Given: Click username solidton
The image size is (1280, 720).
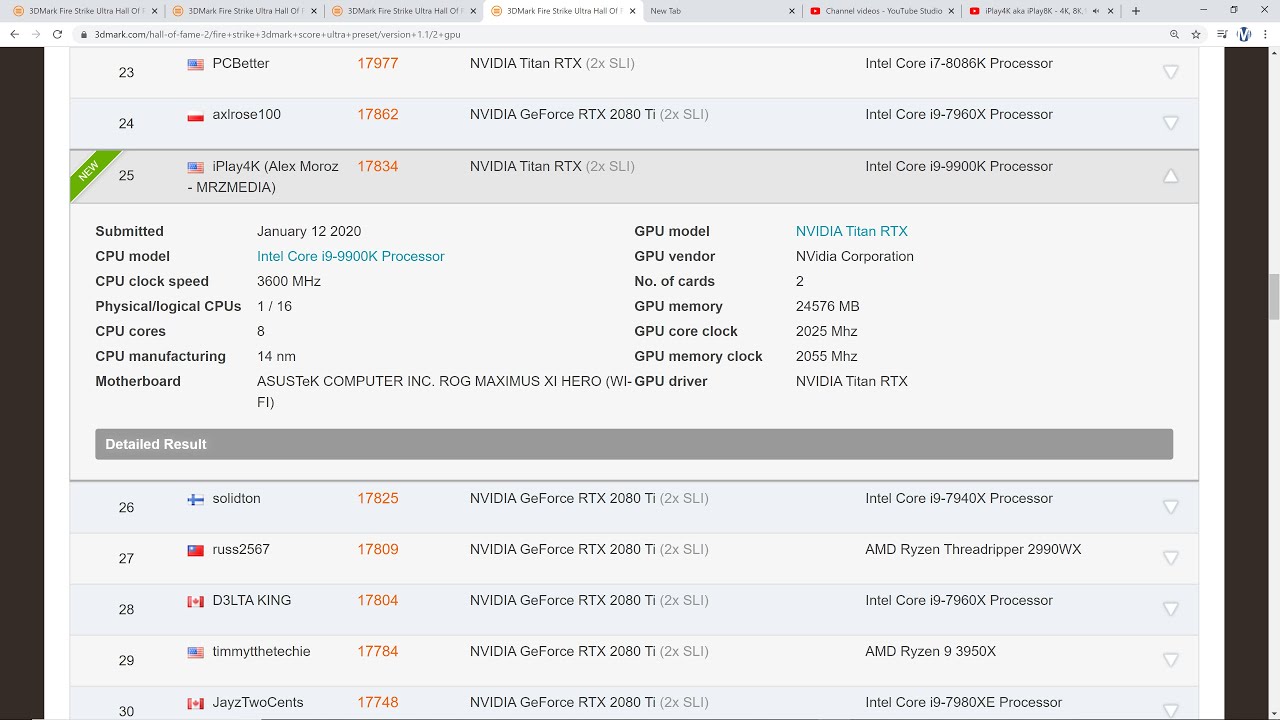Looking at the screenshot, I should tap(237, 498).
